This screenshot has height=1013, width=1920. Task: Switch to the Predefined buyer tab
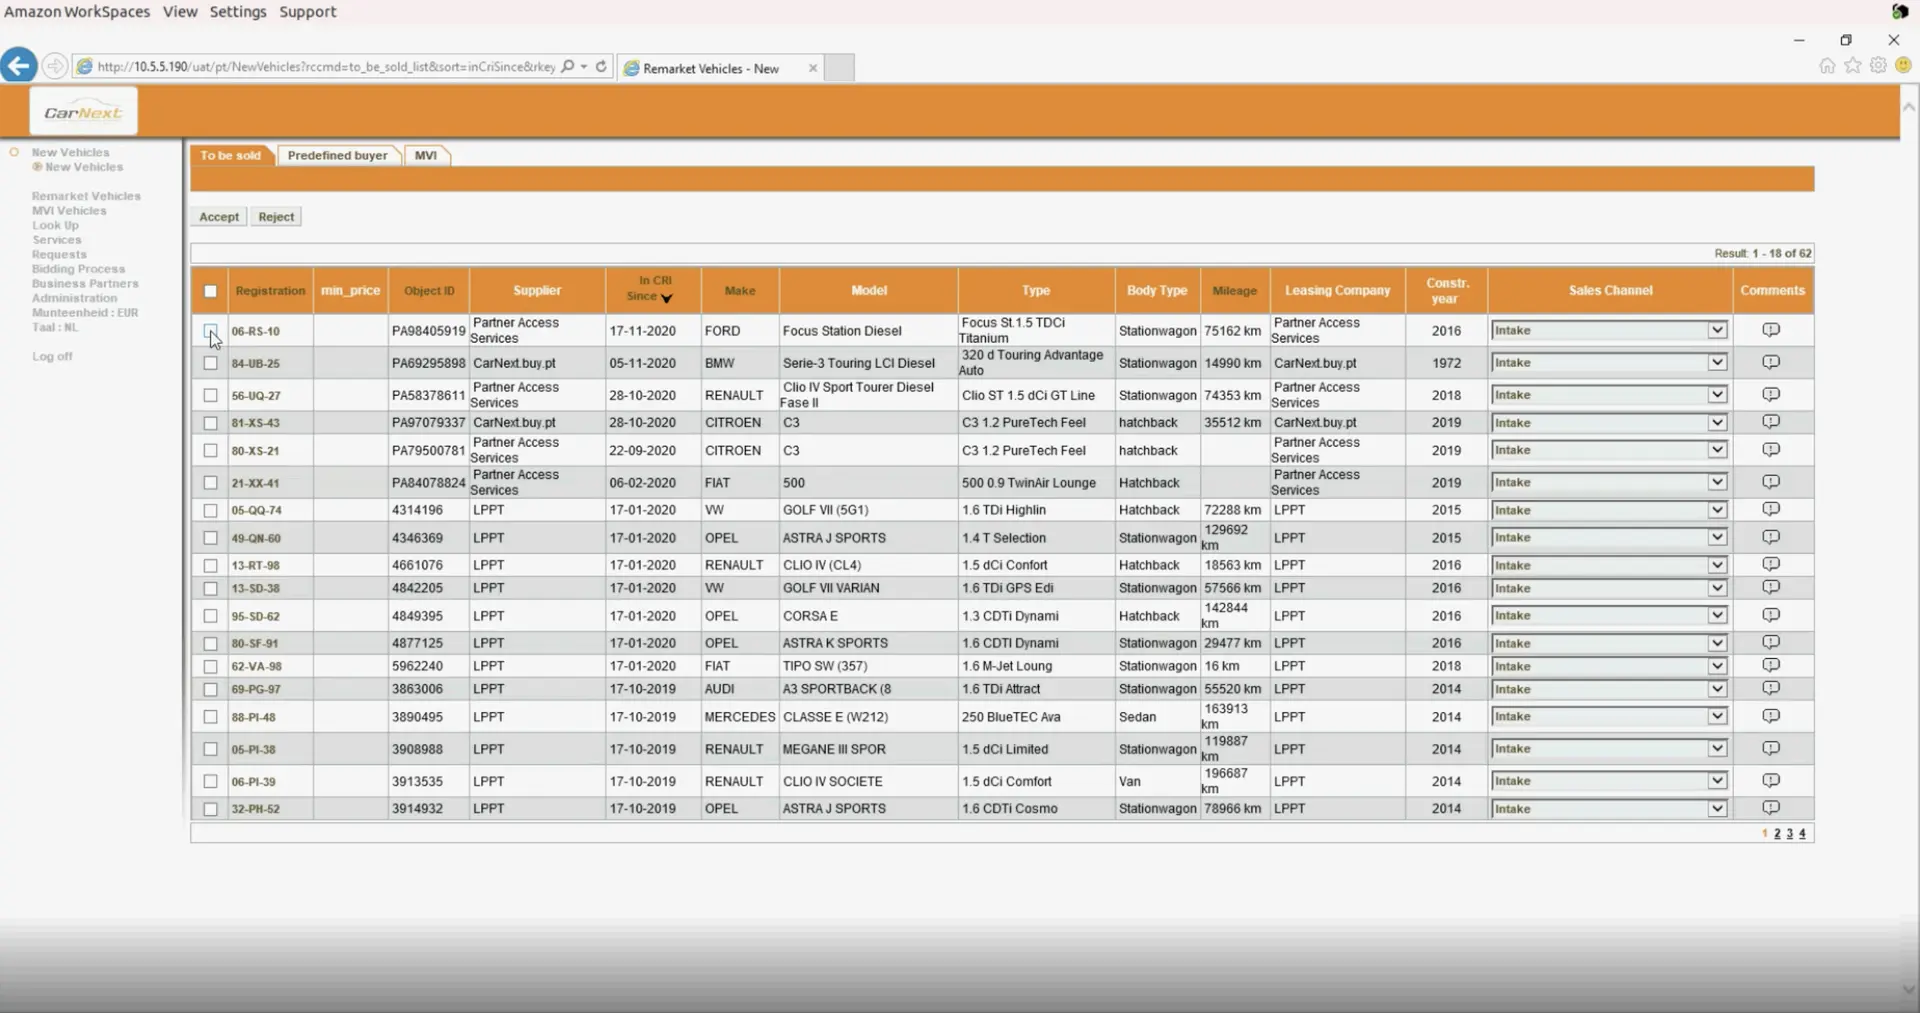pyautogui.click(x=337, y=156)
